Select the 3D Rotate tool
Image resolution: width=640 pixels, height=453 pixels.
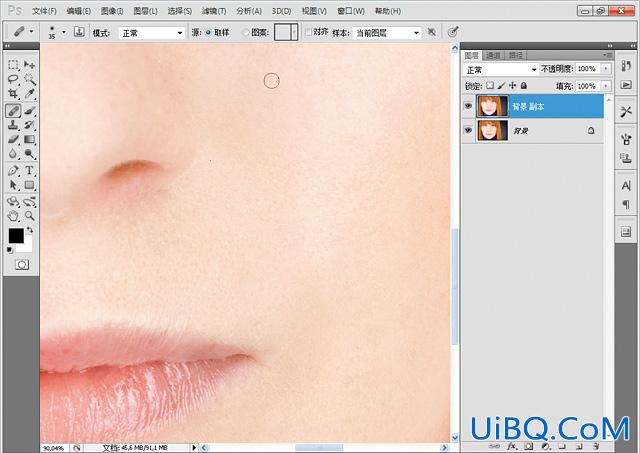[13, 201]
